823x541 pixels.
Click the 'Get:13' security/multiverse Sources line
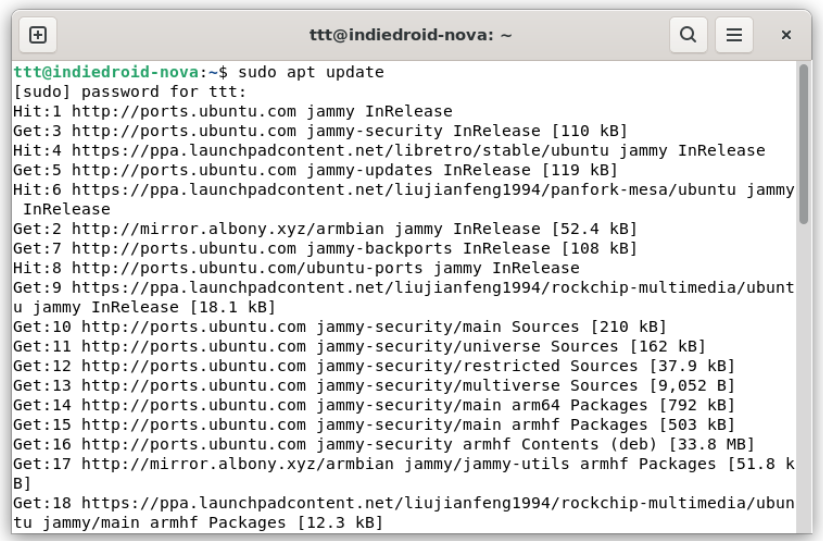(x=374, y=386)
